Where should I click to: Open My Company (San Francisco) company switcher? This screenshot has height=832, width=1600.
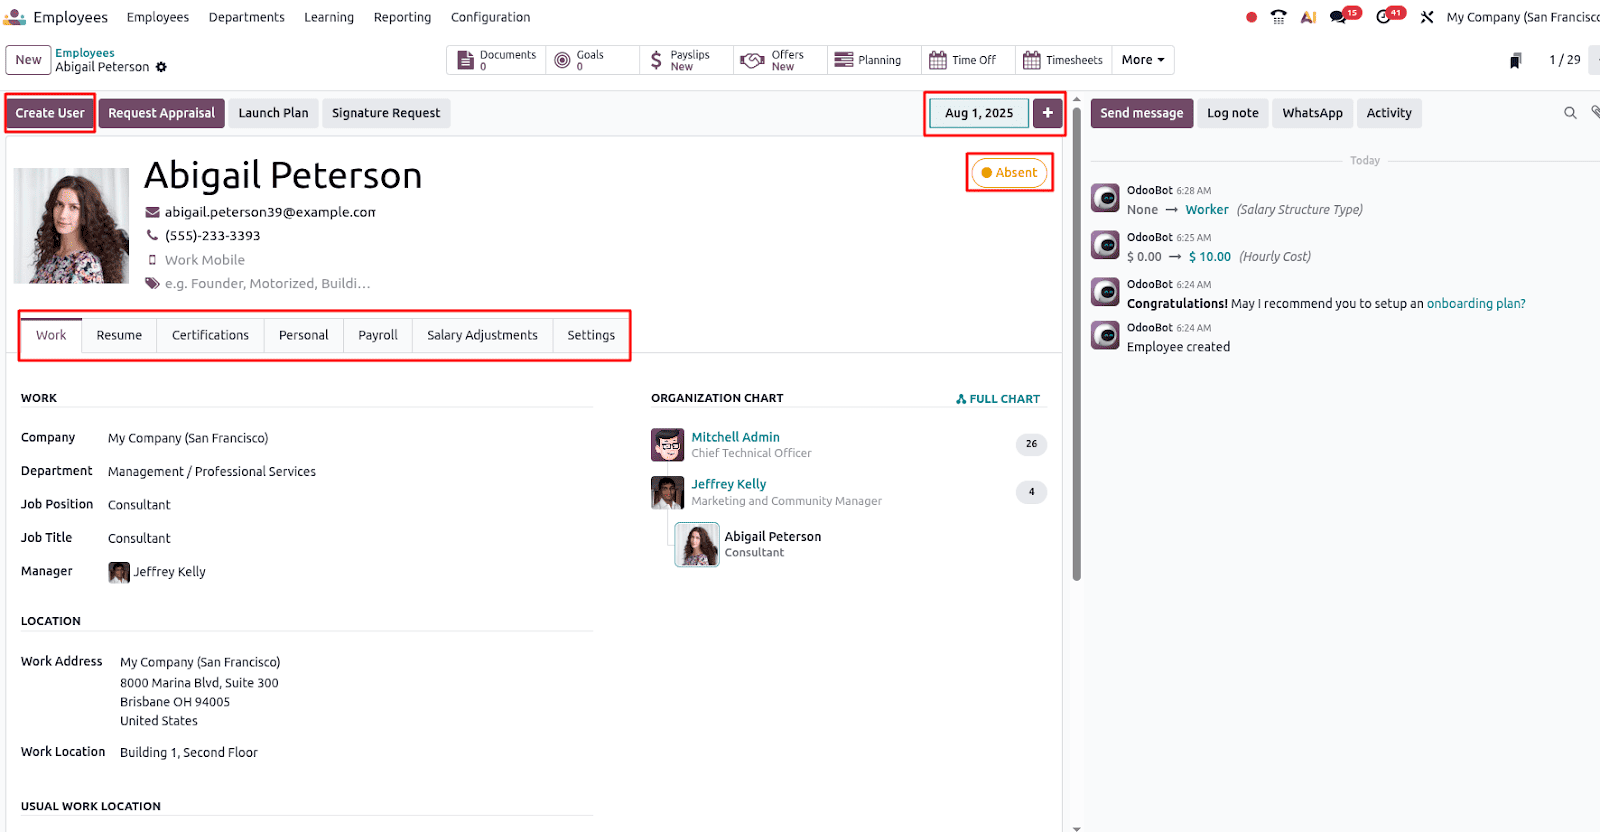1522,17
